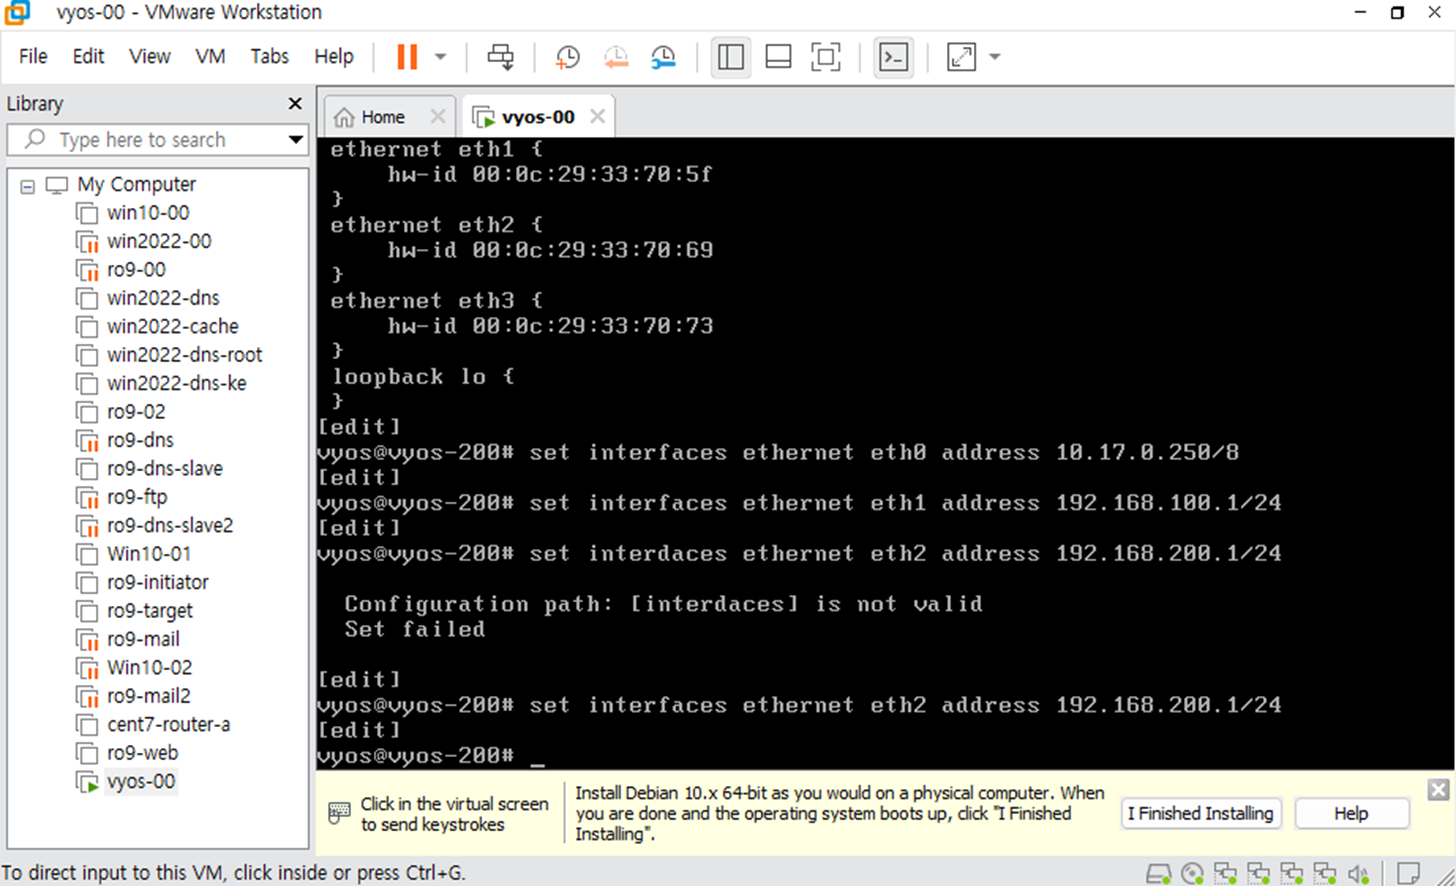Image resolution: width=1456 pixels, height=886 pixels.
Task: Toggle the library sidebar view icon
Action: 731,57
